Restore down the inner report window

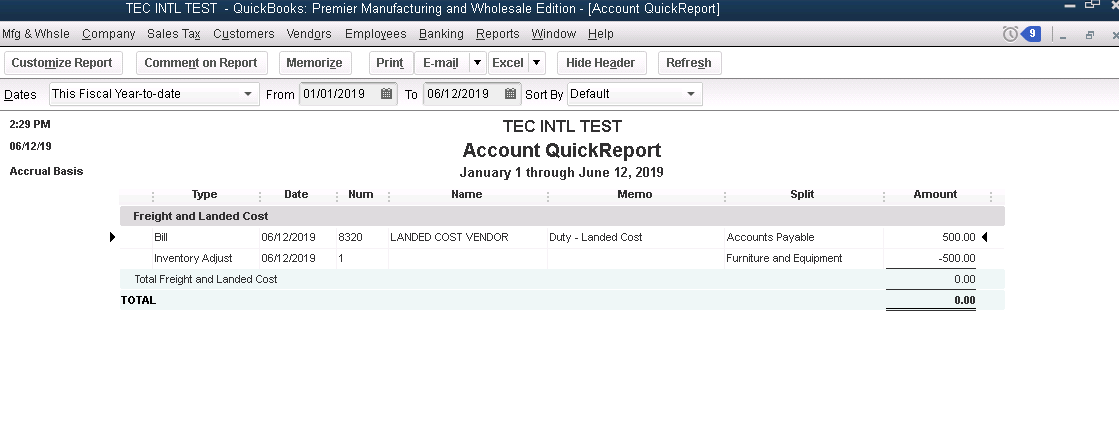pos(1090,35)
